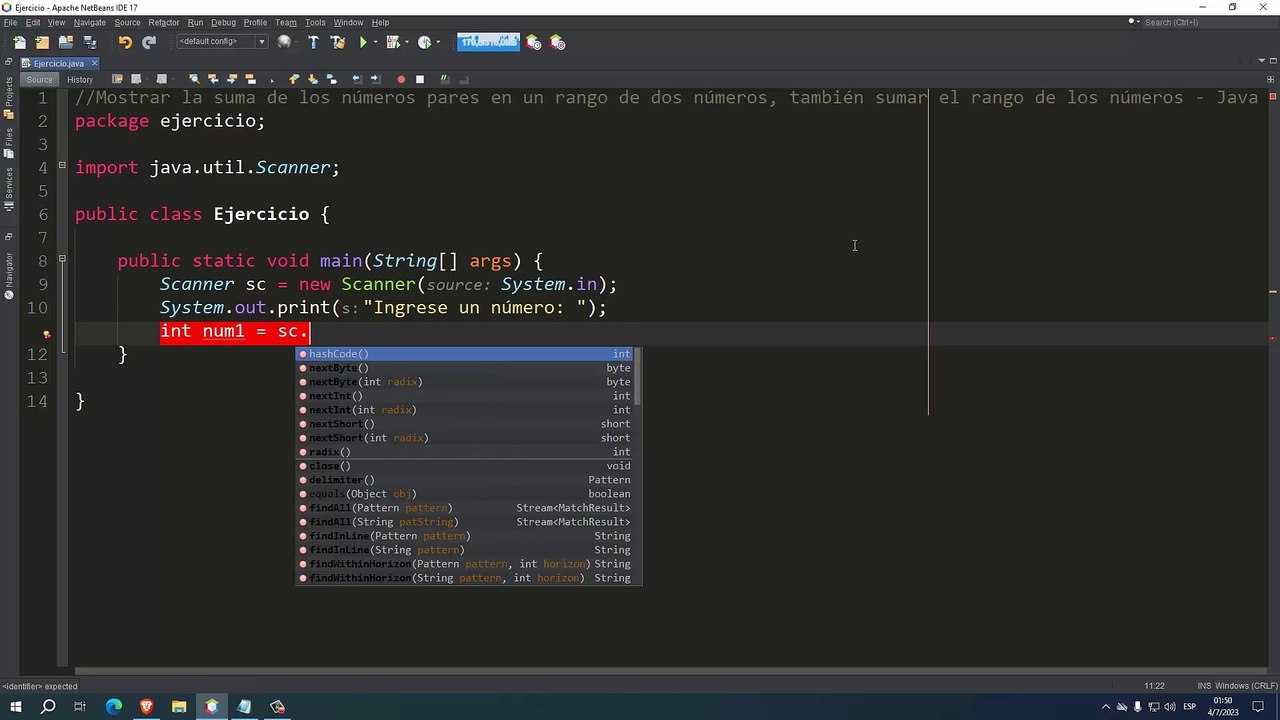The image size is (1280, 720).
Task: Choose delimiter() from the suggestions
Action: pyautogui.click(x=465, y=480)
